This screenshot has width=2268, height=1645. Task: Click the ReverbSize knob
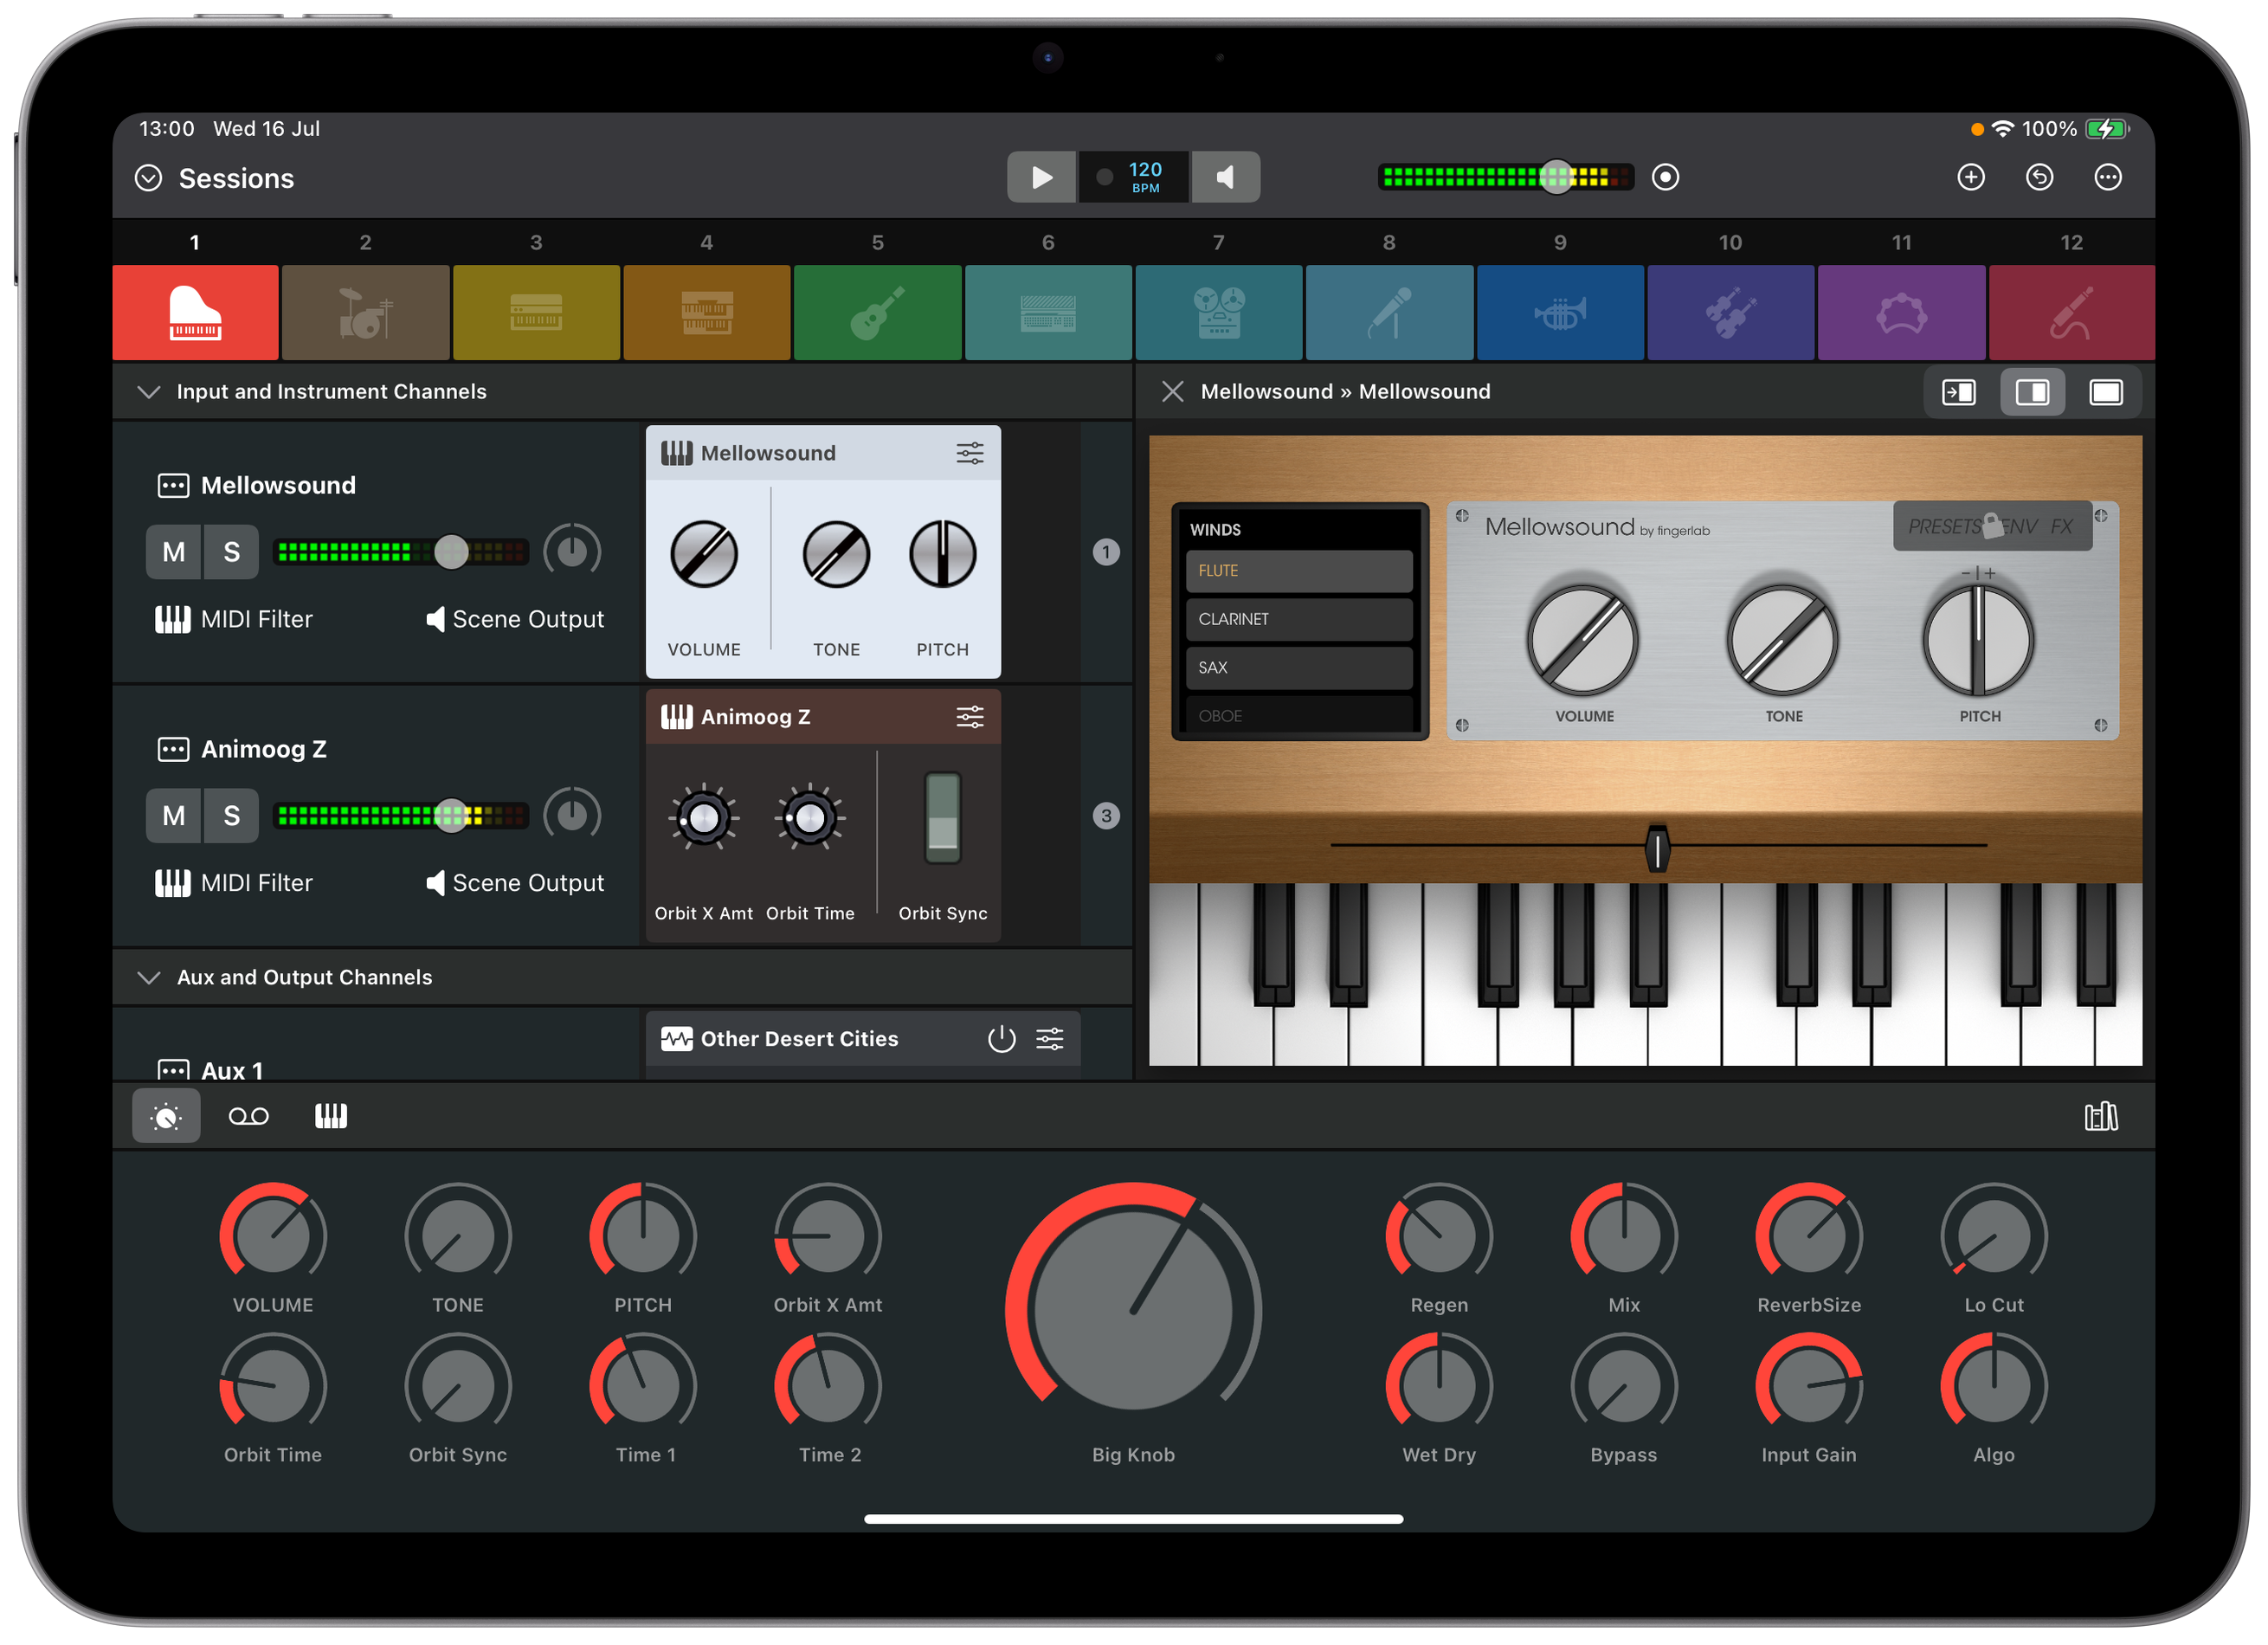1808,1237
